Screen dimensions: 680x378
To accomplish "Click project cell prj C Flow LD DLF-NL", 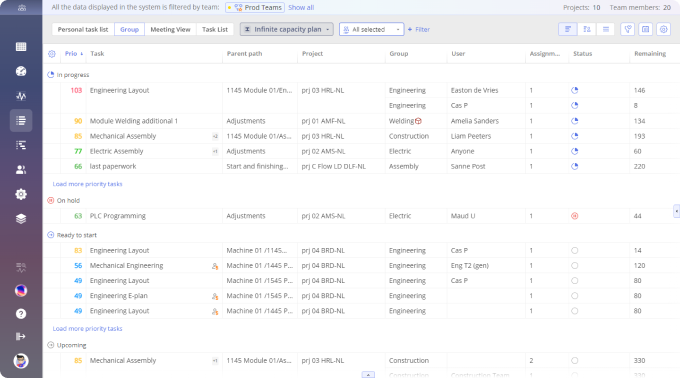I will [x=333, y=166].
